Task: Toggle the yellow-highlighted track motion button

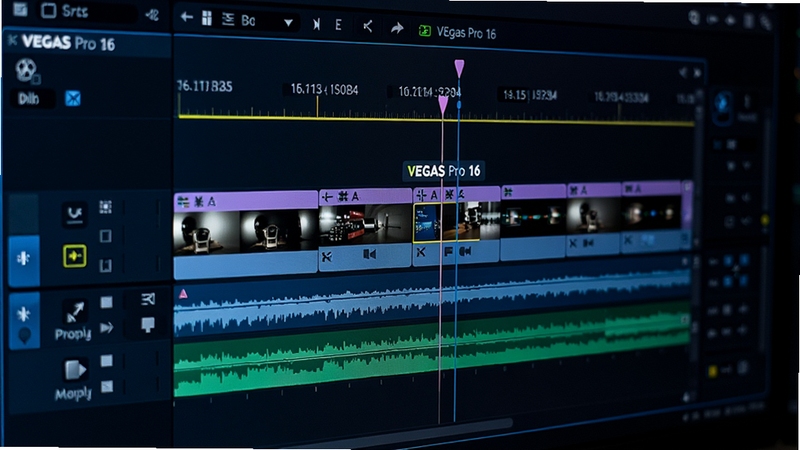Action: pos(74,257)
